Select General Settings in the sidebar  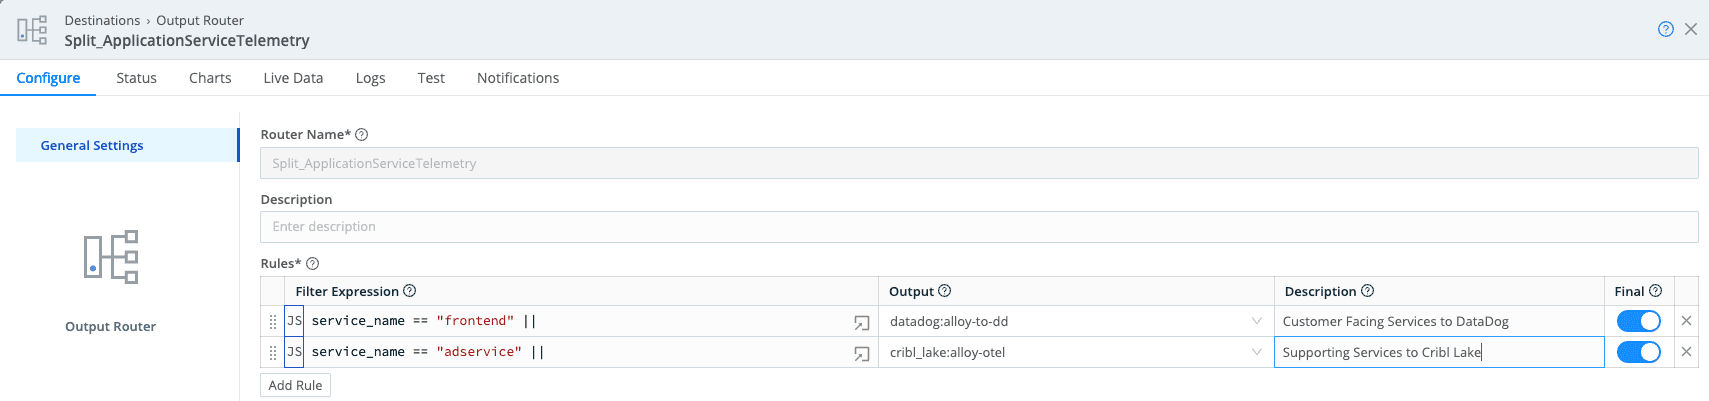point(92,145)
